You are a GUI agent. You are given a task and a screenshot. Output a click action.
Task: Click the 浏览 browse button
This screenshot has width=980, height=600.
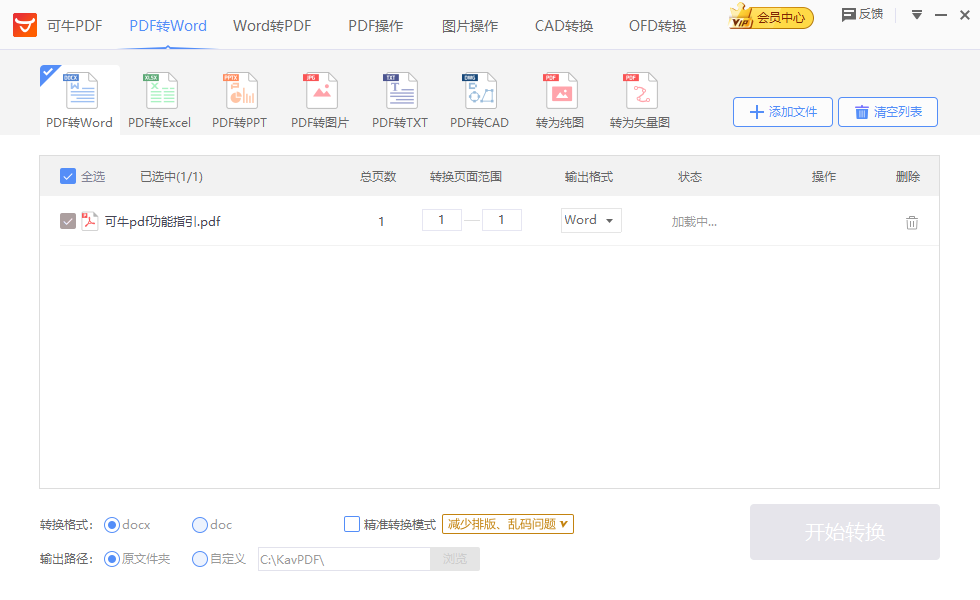[x=455, y=559]
